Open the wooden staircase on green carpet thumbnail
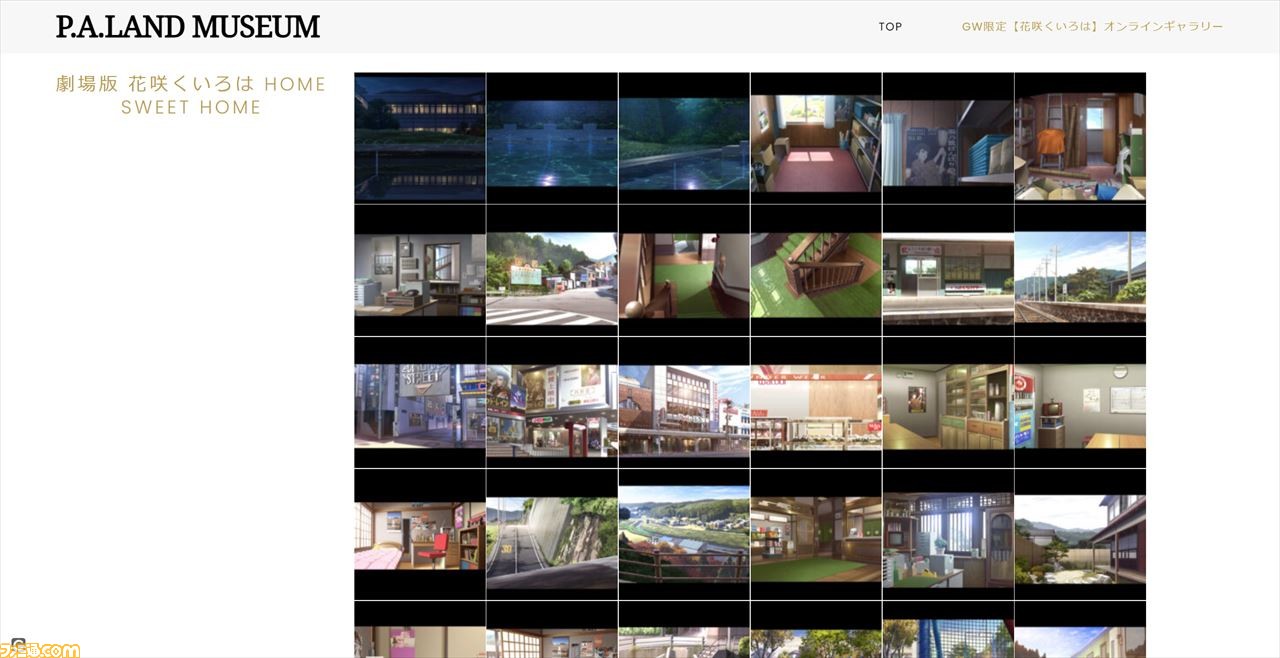The image size is (1280, 658). 816,270
